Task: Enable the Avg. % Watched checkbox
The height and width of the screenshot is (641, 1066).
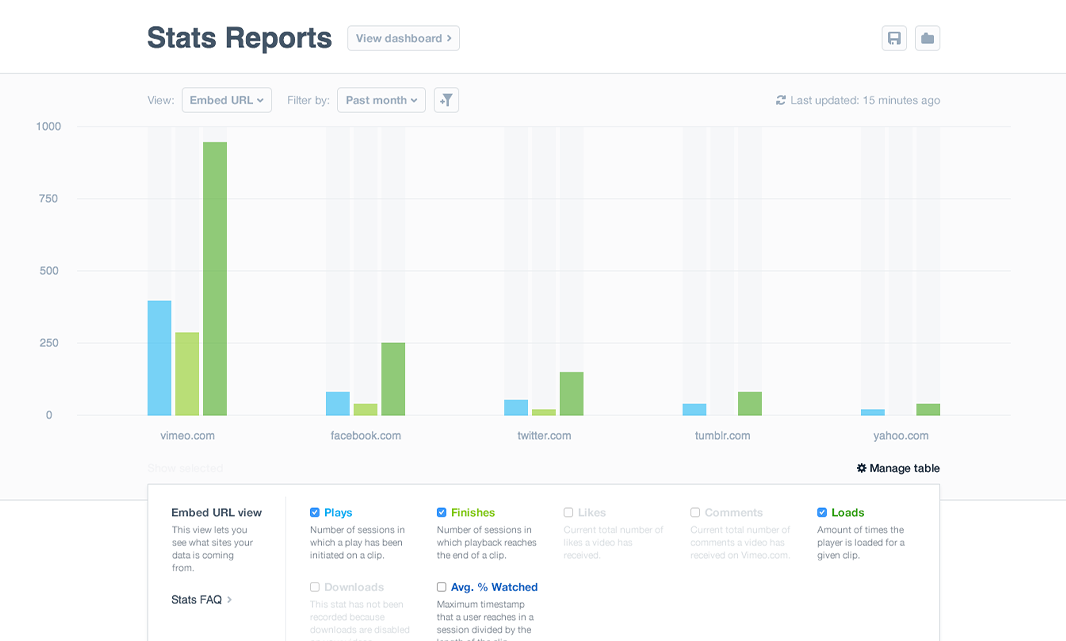Action: (x=442, y=587)
